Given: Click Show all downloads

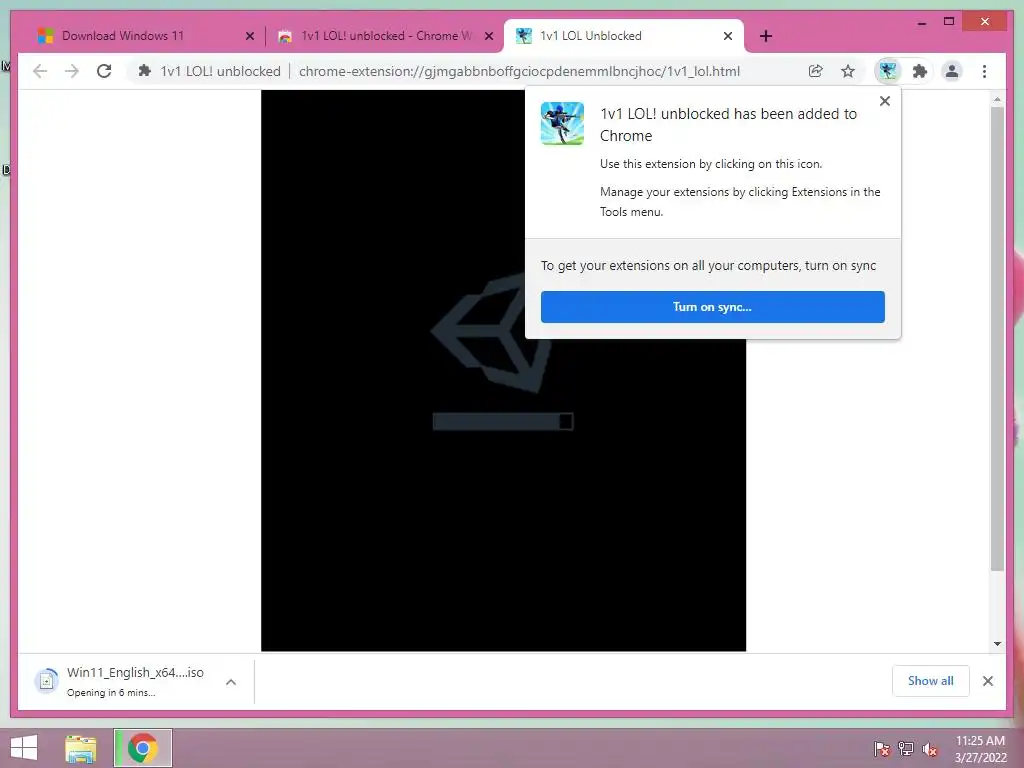Looking at the screenshot, I should tap(931, 680).
